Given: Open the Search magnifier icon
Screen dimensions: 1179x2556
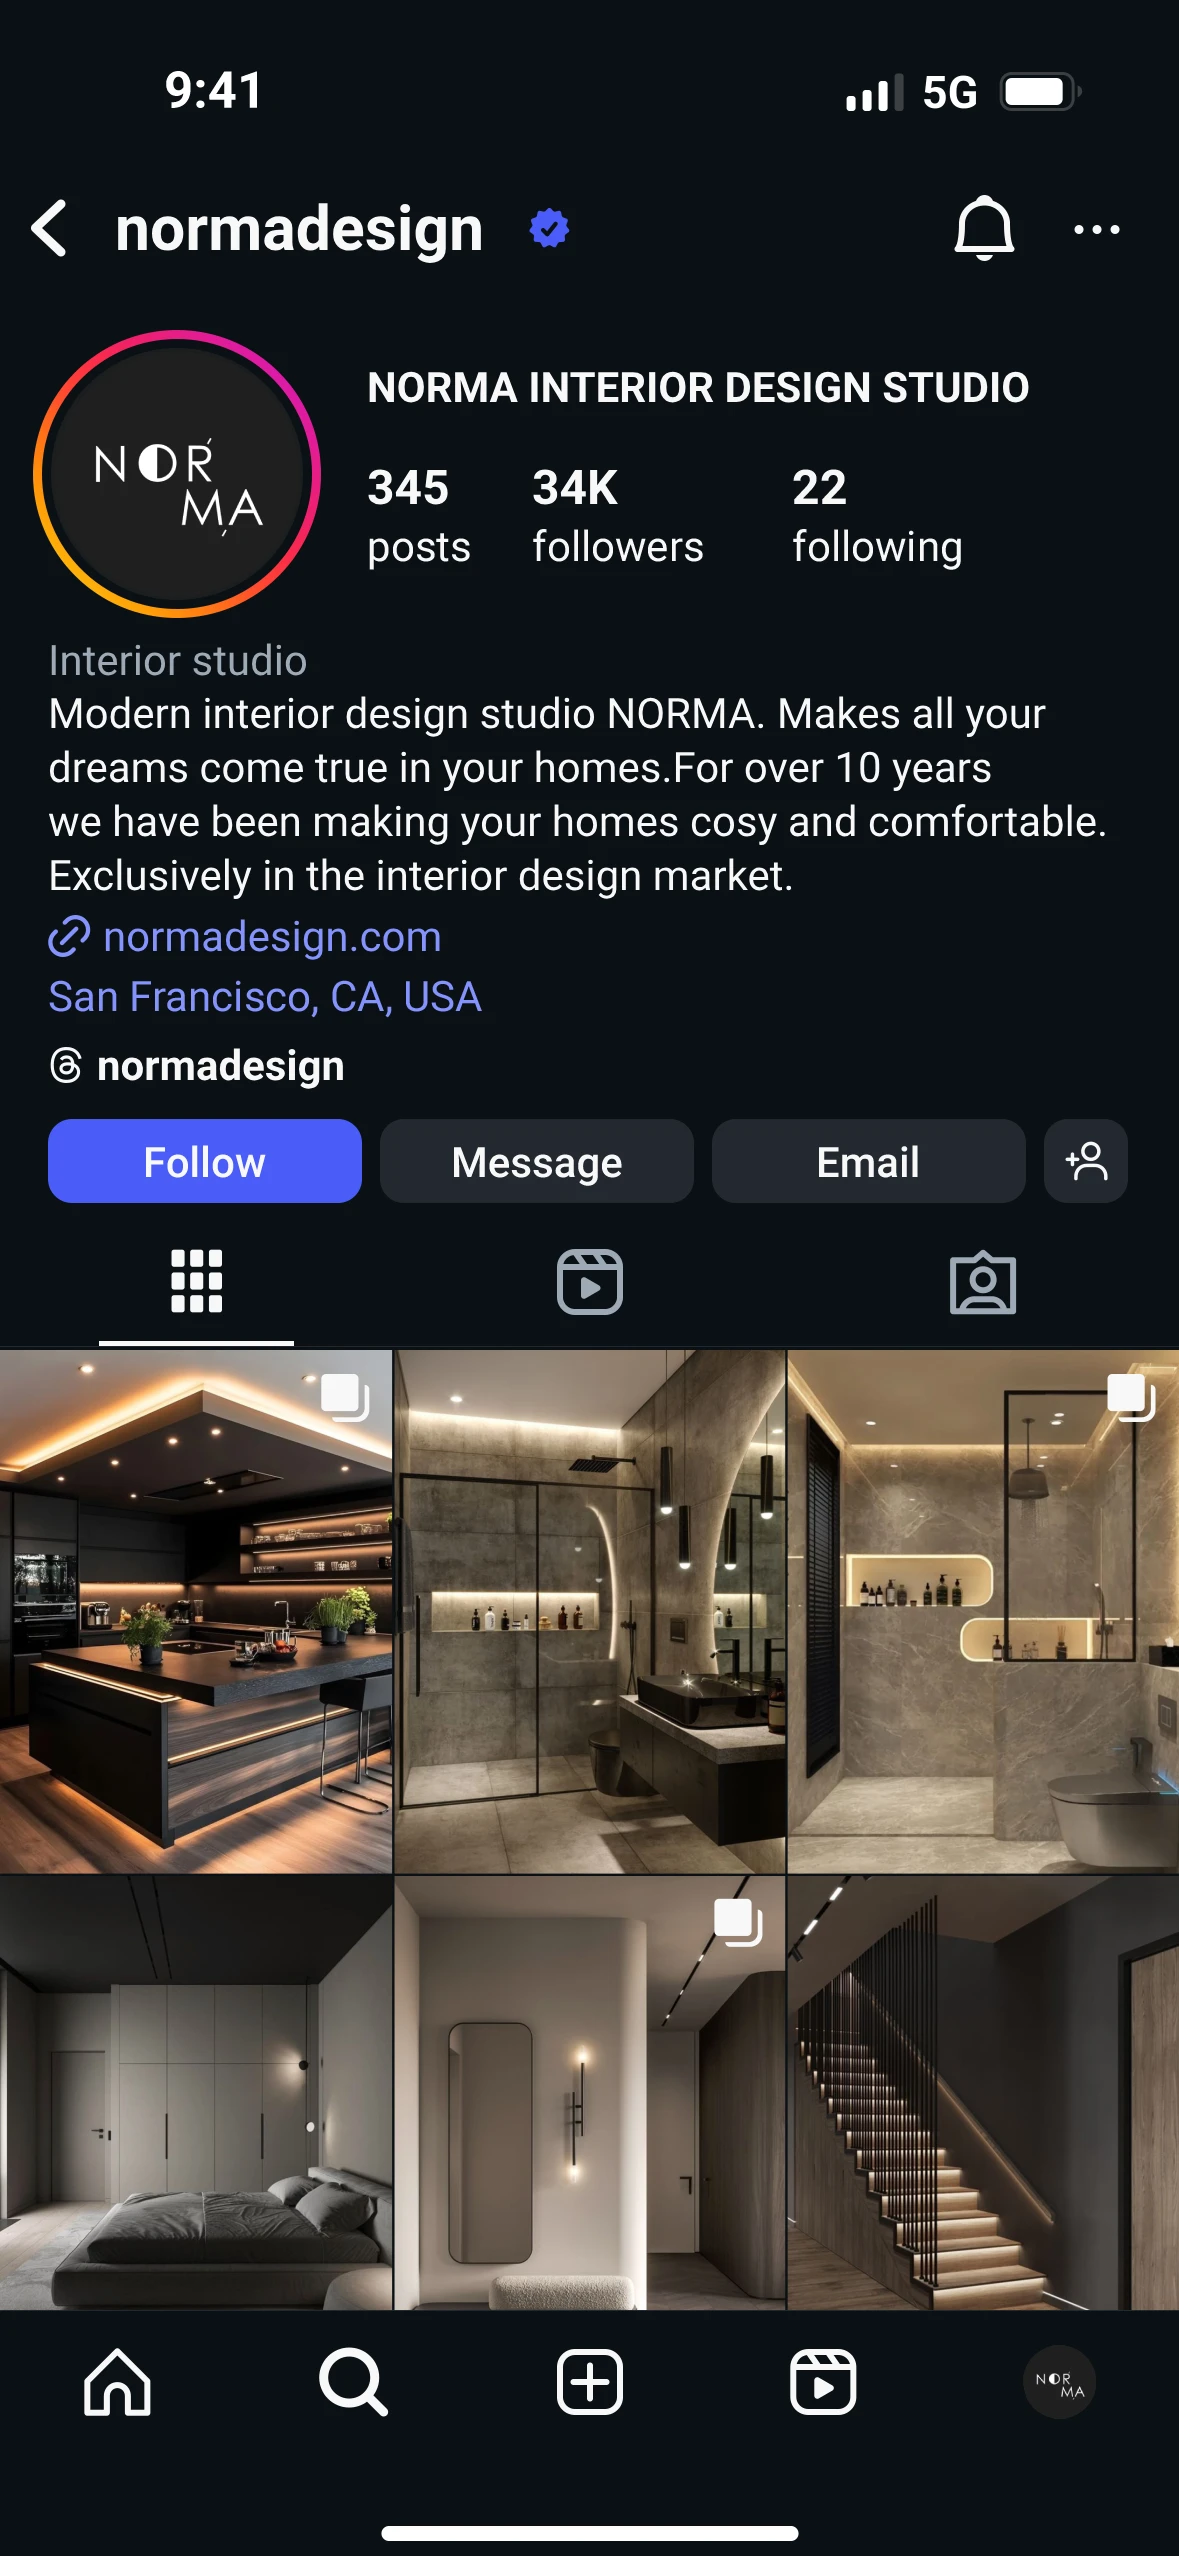Looking at the screenshot, I should 353,2382.
